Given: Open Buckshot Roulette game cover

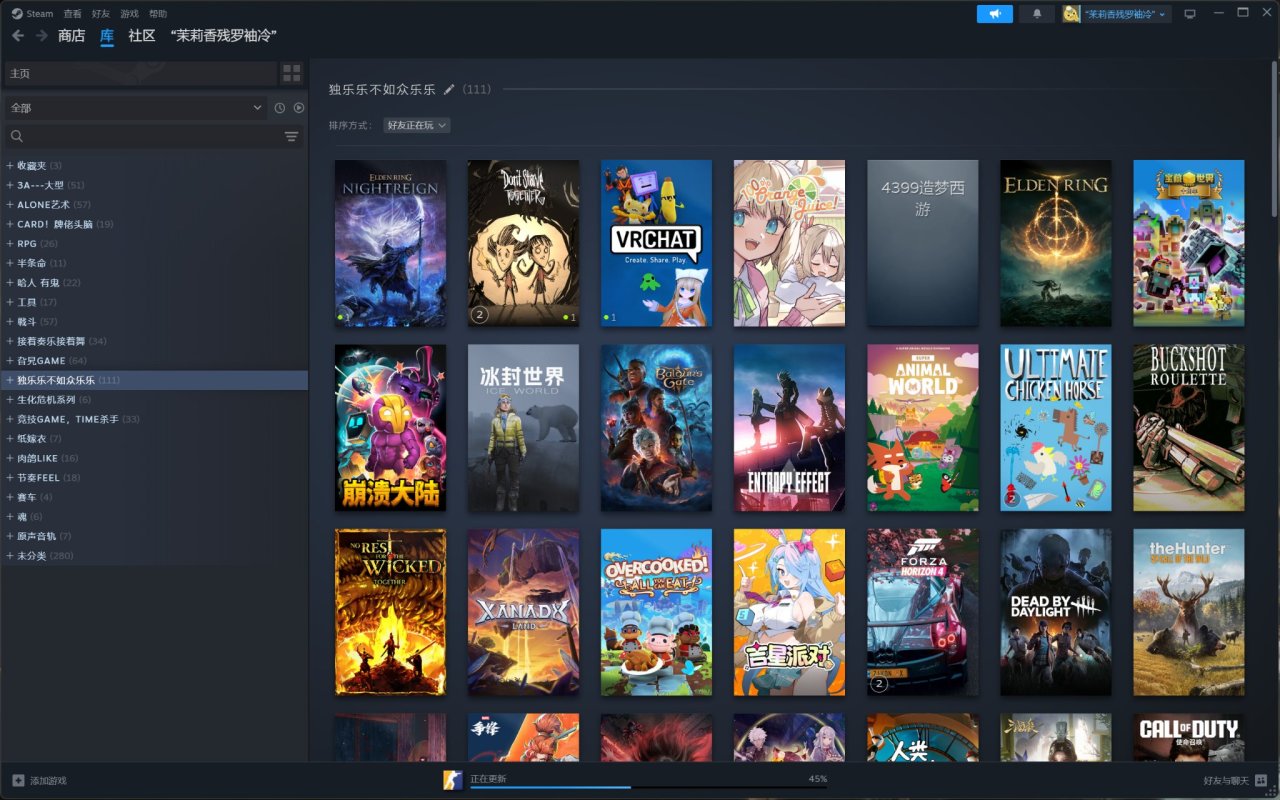Looking at the screenshot, I should pos(1188,428).
